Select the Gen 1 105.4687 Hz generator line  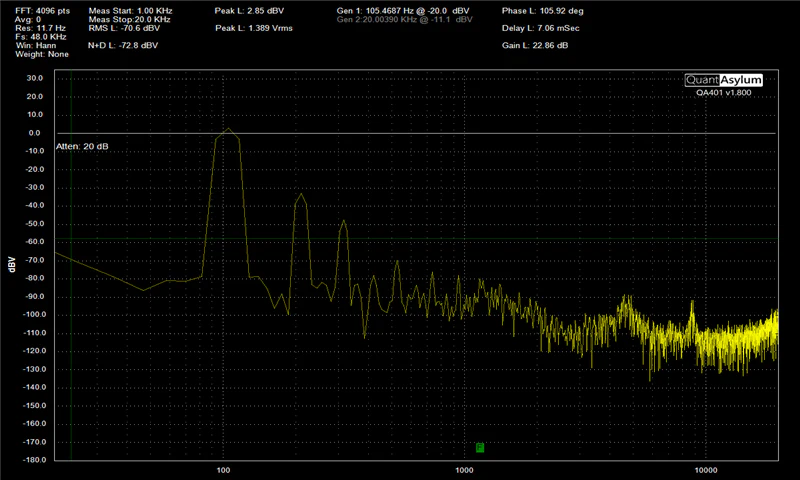click(403, 11)
